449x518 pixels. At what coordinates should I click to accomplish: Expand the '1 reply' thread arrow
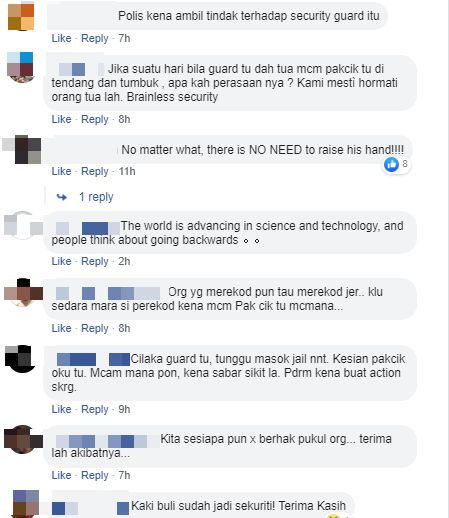click(62, 197)
